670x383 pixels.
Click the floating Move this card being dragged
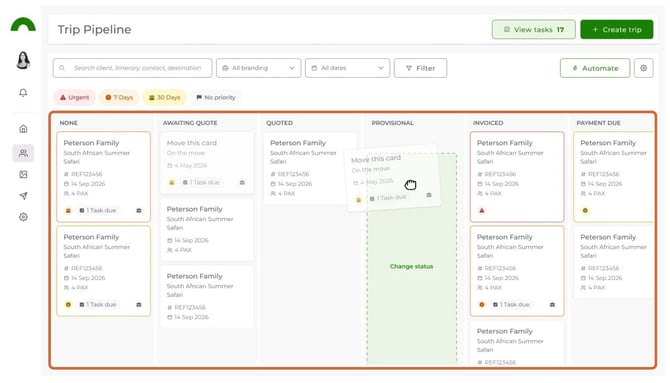392,177
